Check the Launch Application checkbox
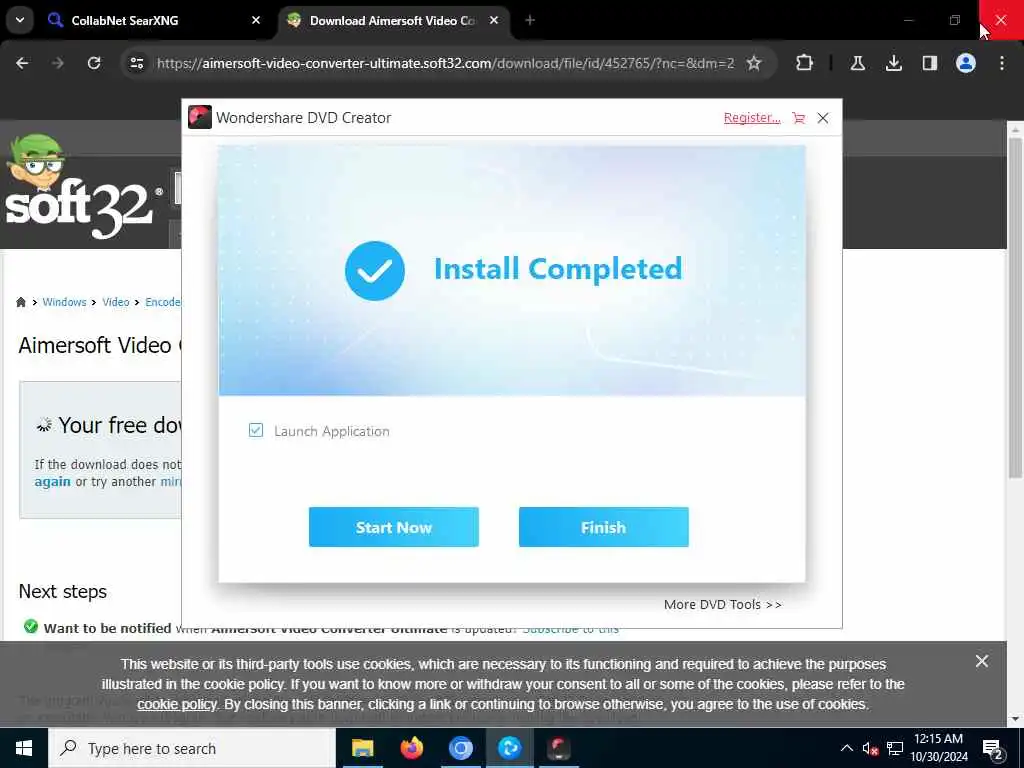 256,430
